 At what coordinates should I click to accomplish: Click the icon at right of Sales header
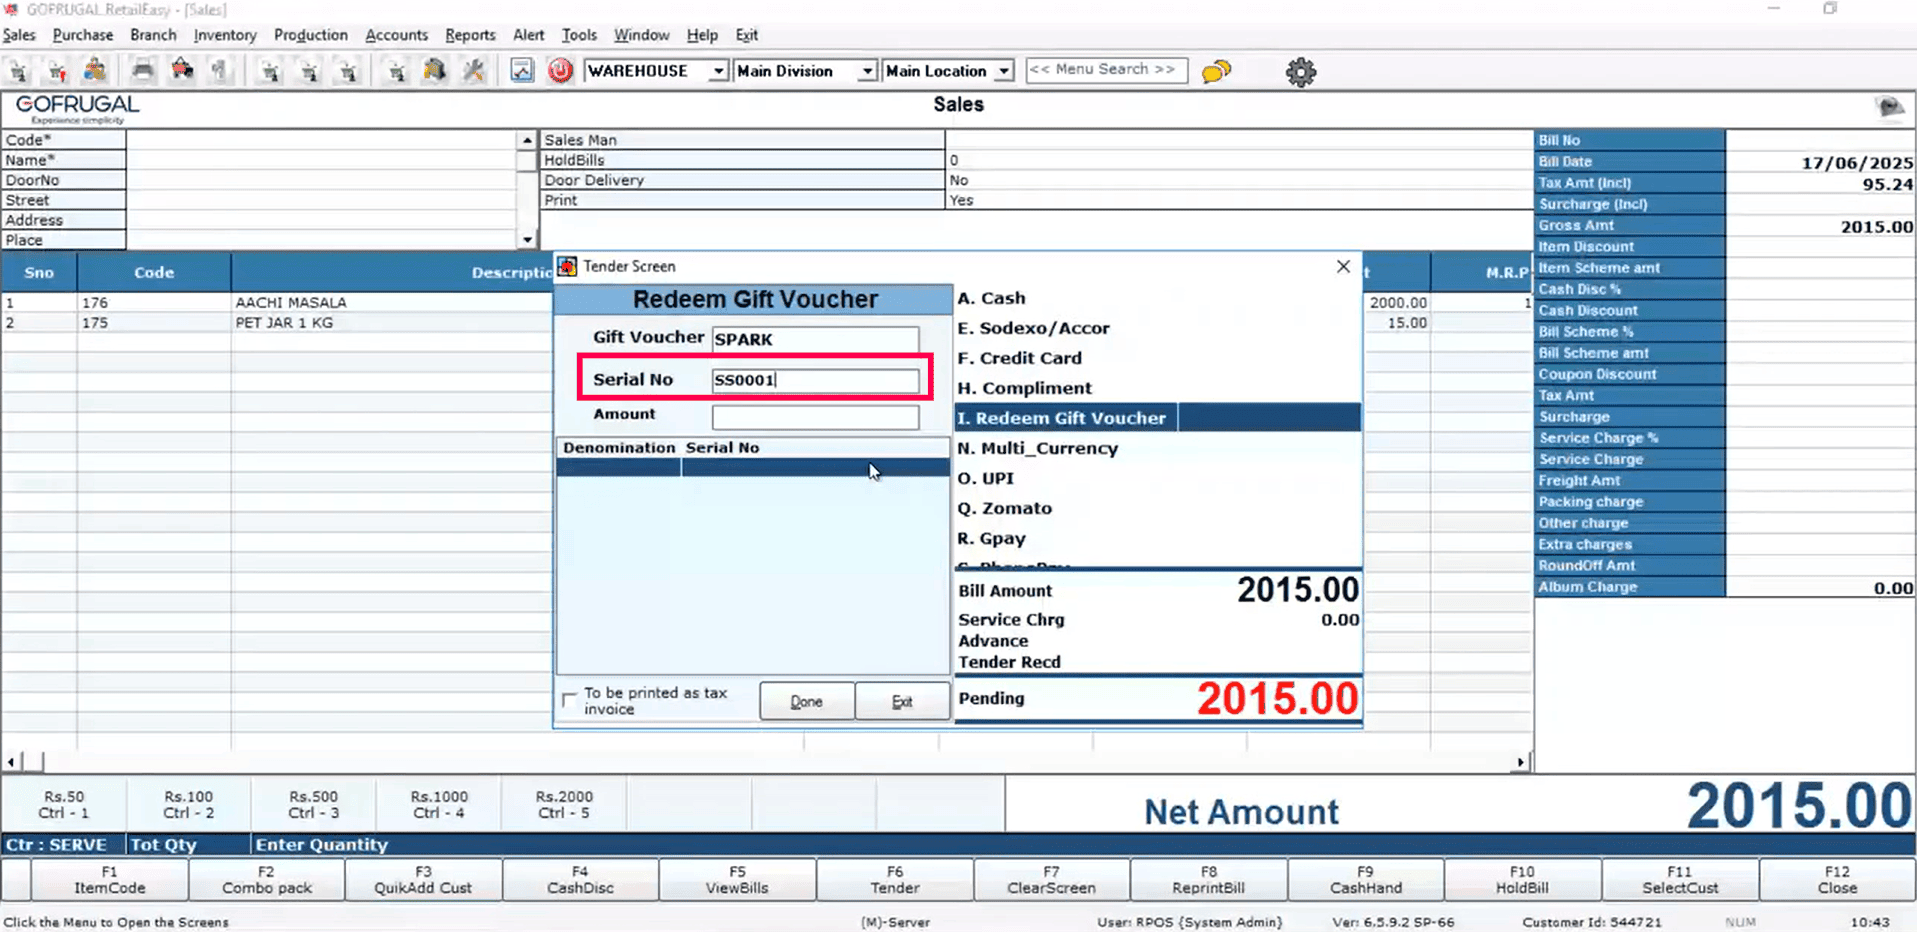click(x=1890, y=106)
